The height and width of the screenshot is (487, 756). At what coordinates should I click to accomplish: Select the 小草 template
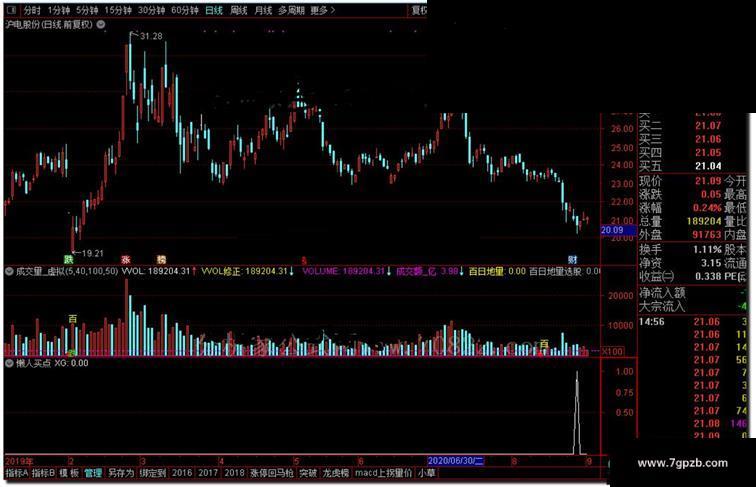(x=427, y=473)
